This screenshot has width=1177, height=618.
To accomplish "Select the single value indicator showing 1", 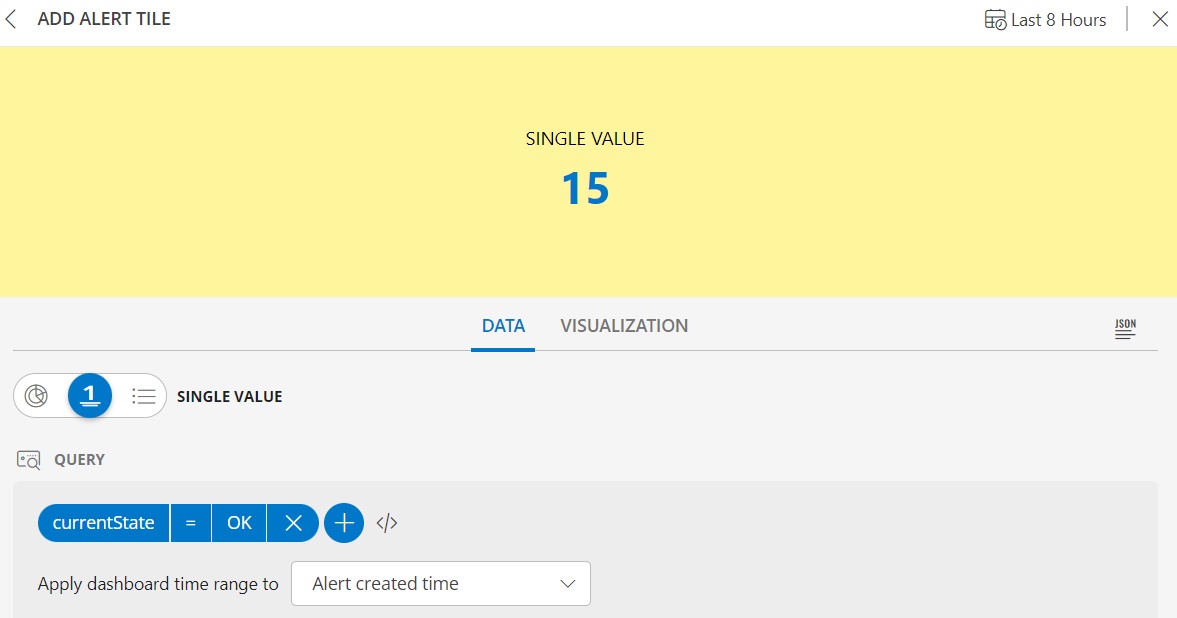I will [90, 395].
